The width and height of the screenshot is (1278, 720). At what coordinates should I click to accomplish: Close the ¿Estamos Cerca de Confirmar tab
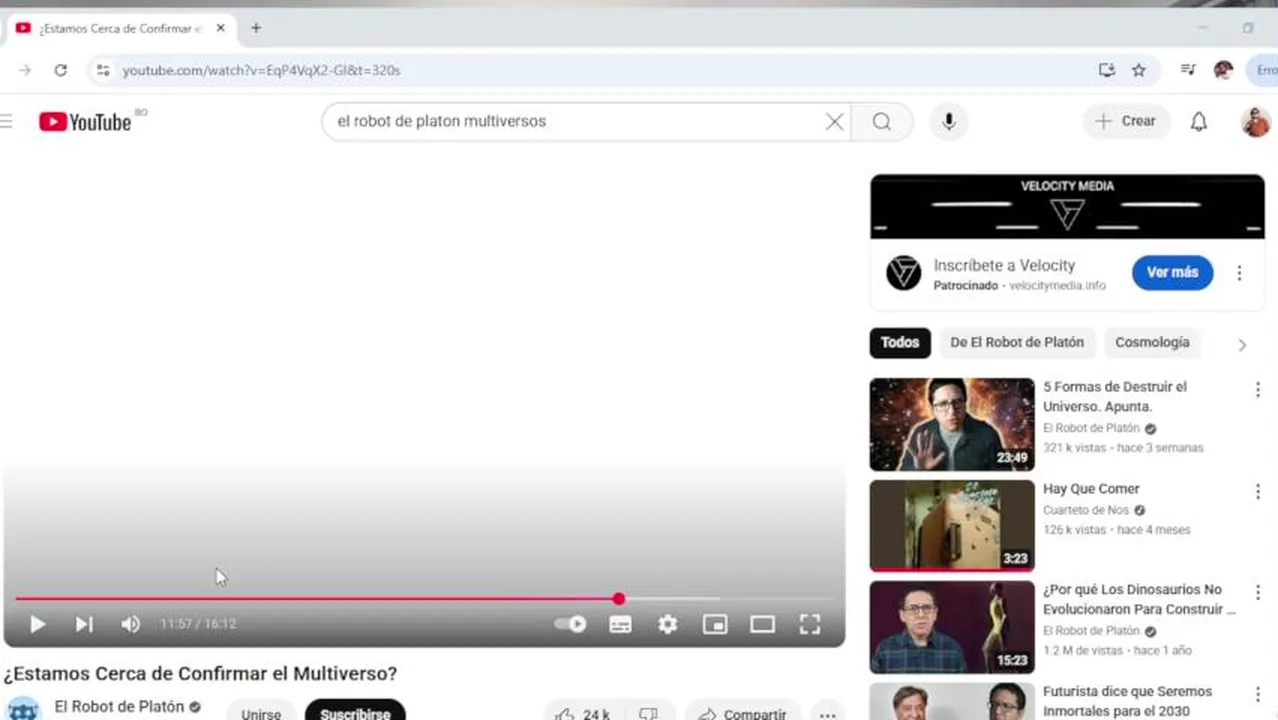221,28
